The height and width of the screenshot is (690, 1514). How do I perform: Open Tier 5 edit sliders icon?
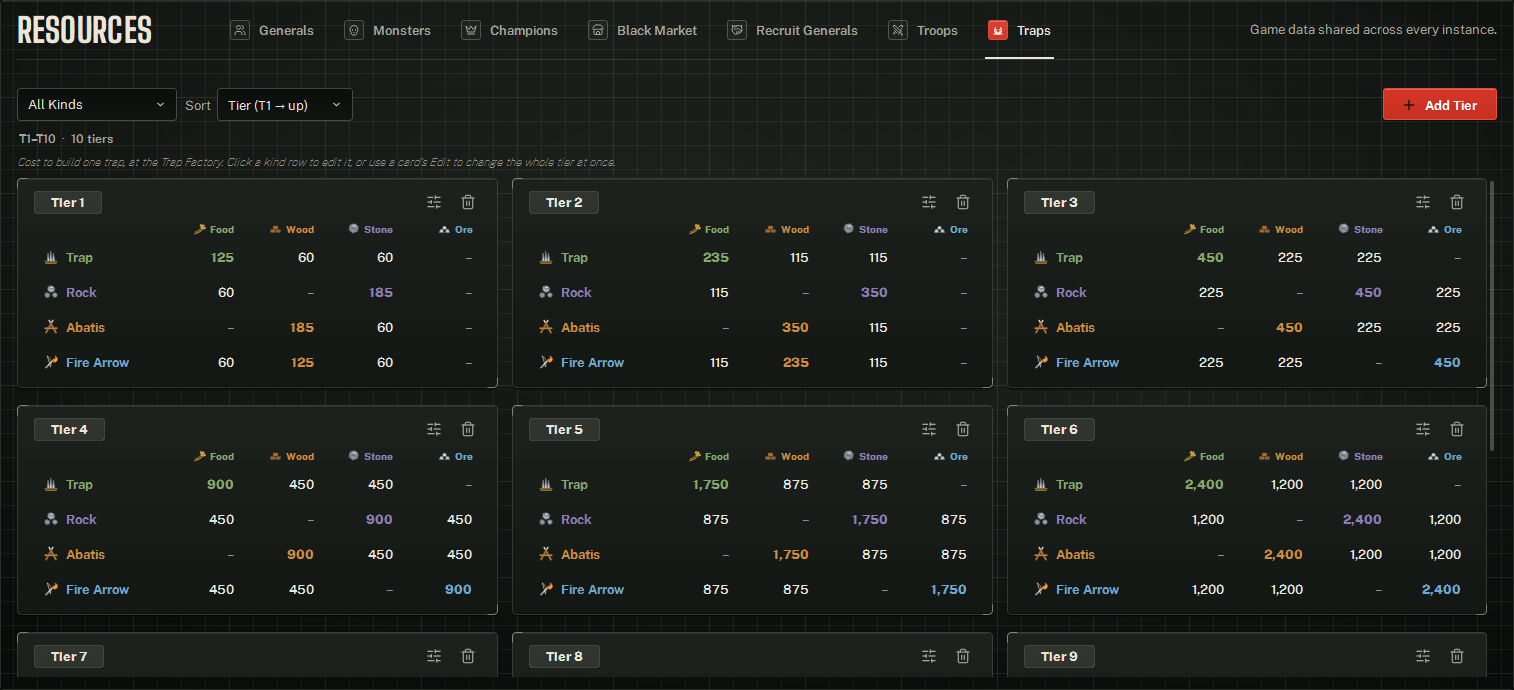point(929,429)
